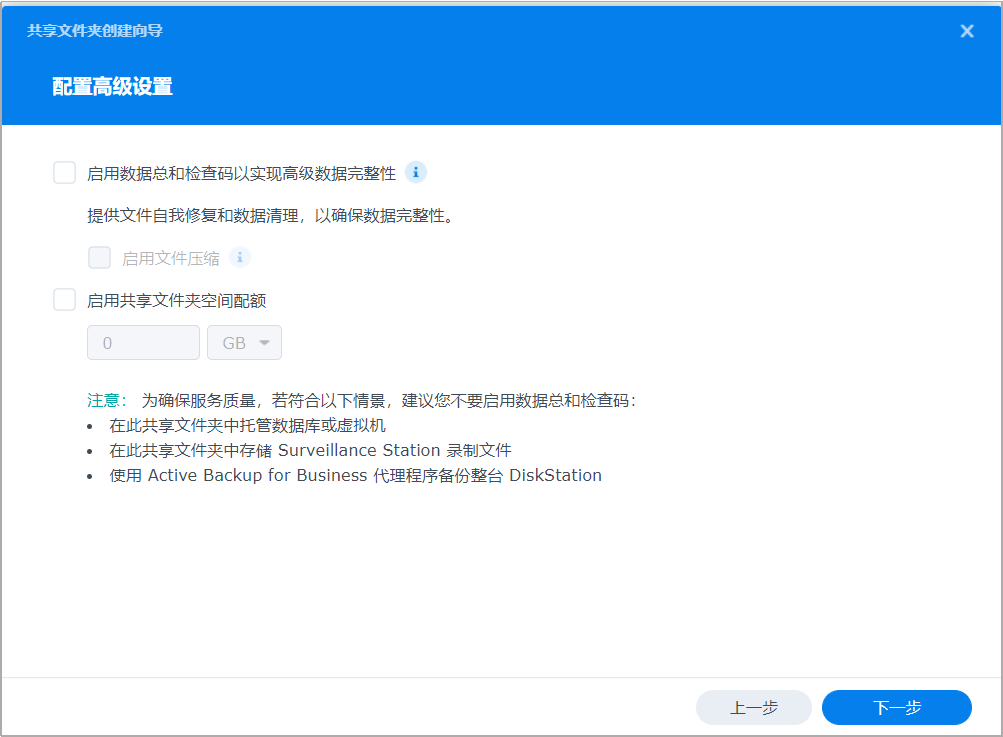The width and height of the screenshot is (1003, 737).
Task: Close the shared folder creation wizard
Action: [x=967, y=31]
